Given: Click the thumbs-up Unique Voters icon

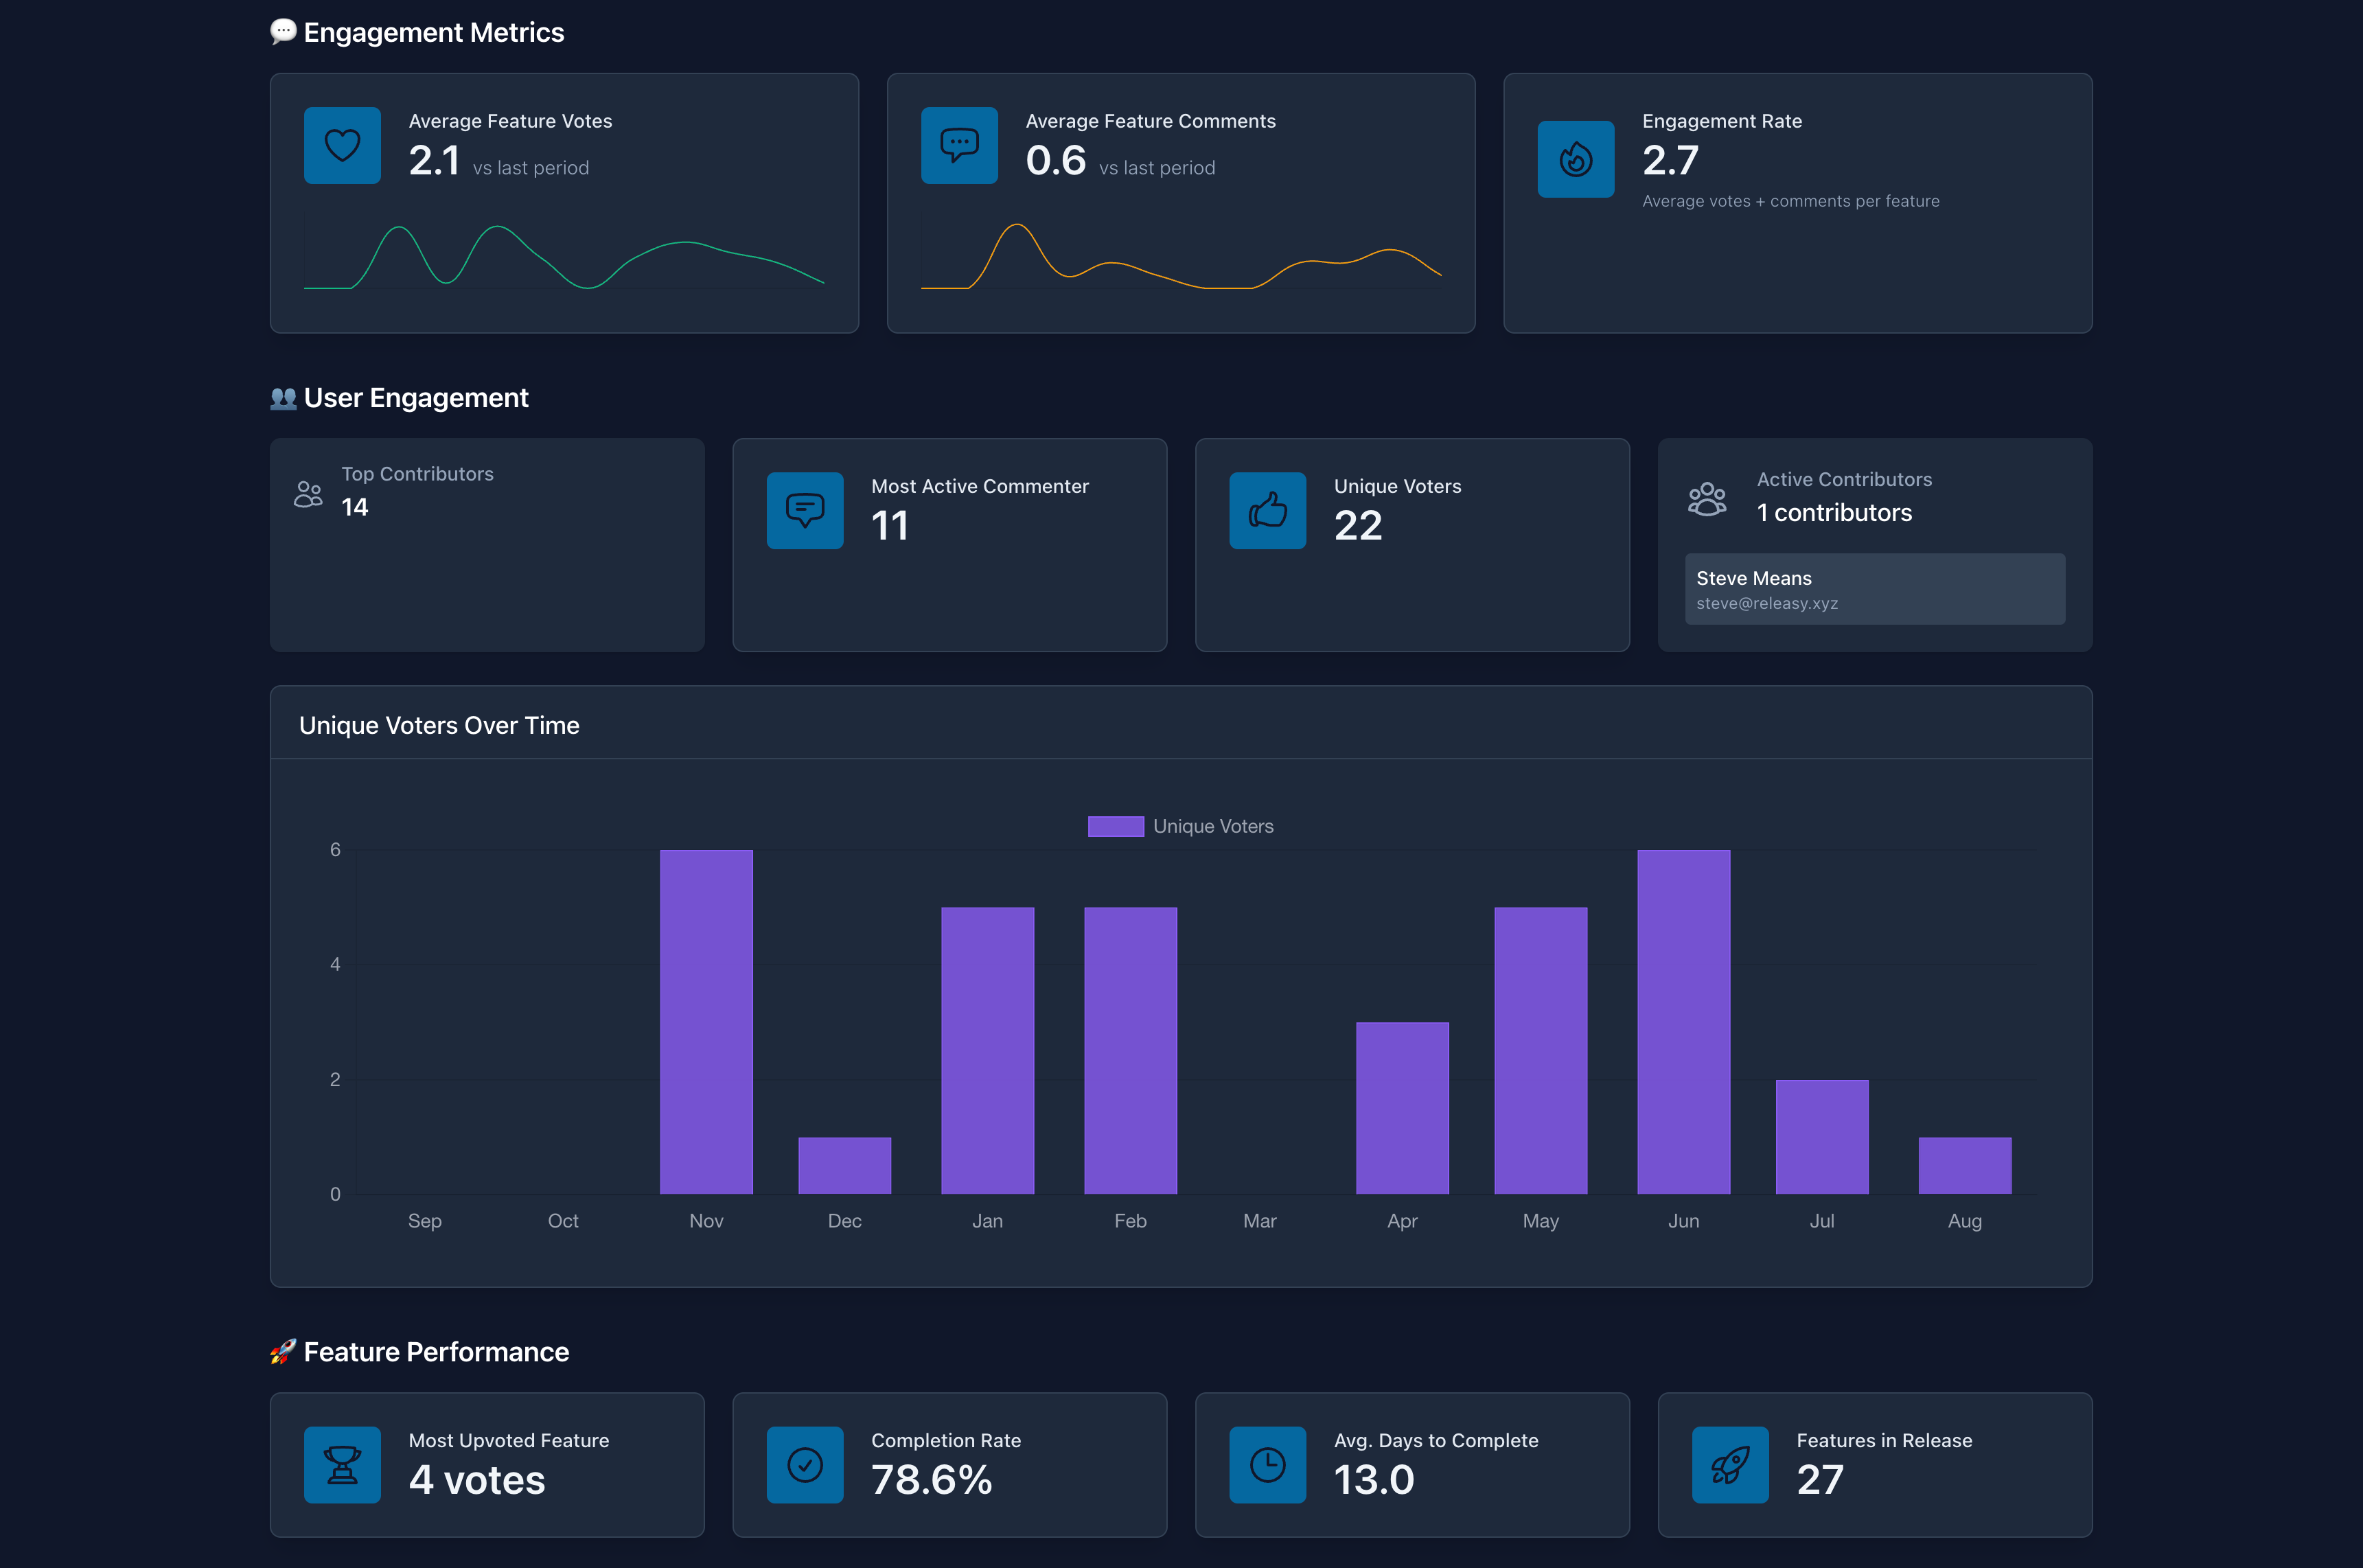Looking at the screenshot, I should [1267, 510].
